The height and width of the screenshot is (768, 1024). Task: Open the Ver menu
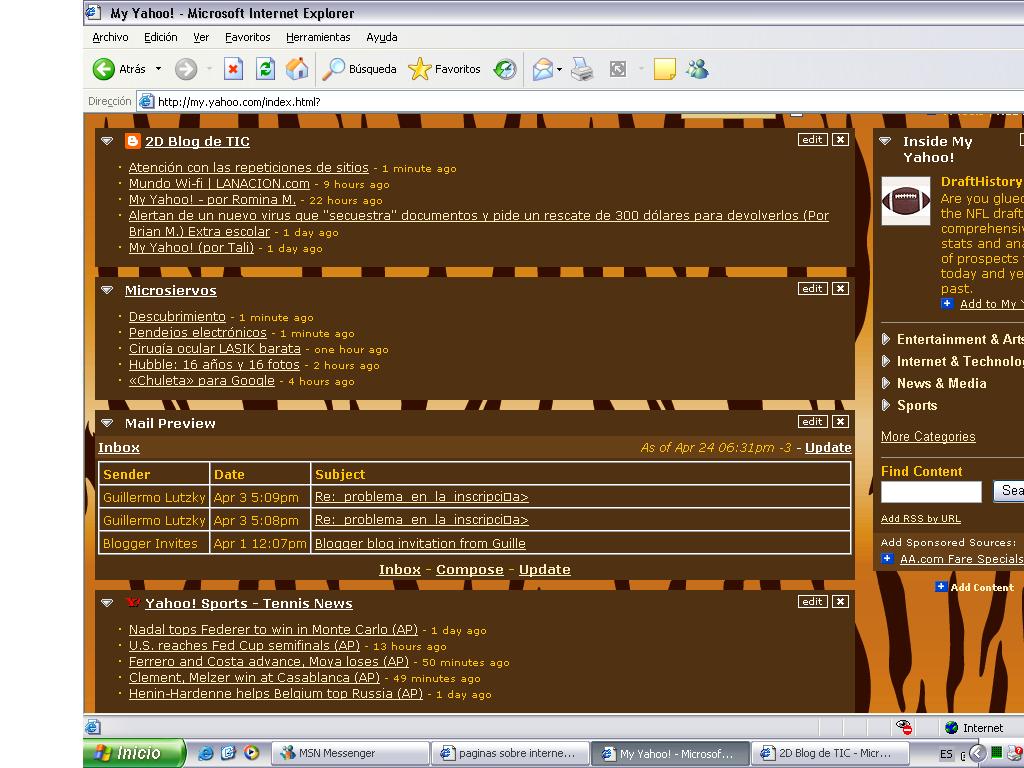click(201, 37)
